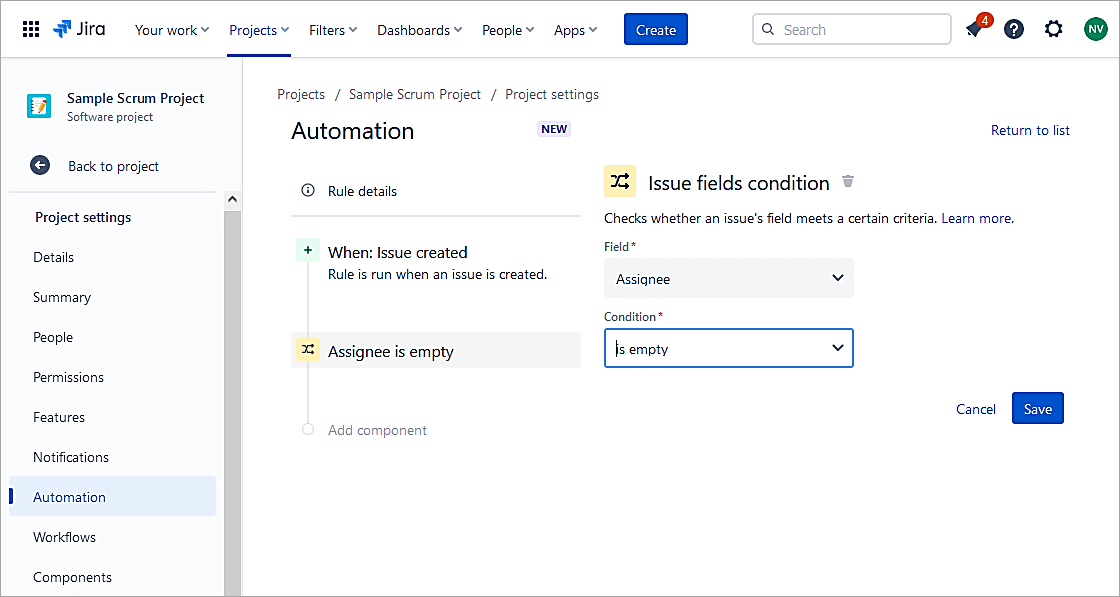Click the Back to project arrow icon

(x=39, y=166)
